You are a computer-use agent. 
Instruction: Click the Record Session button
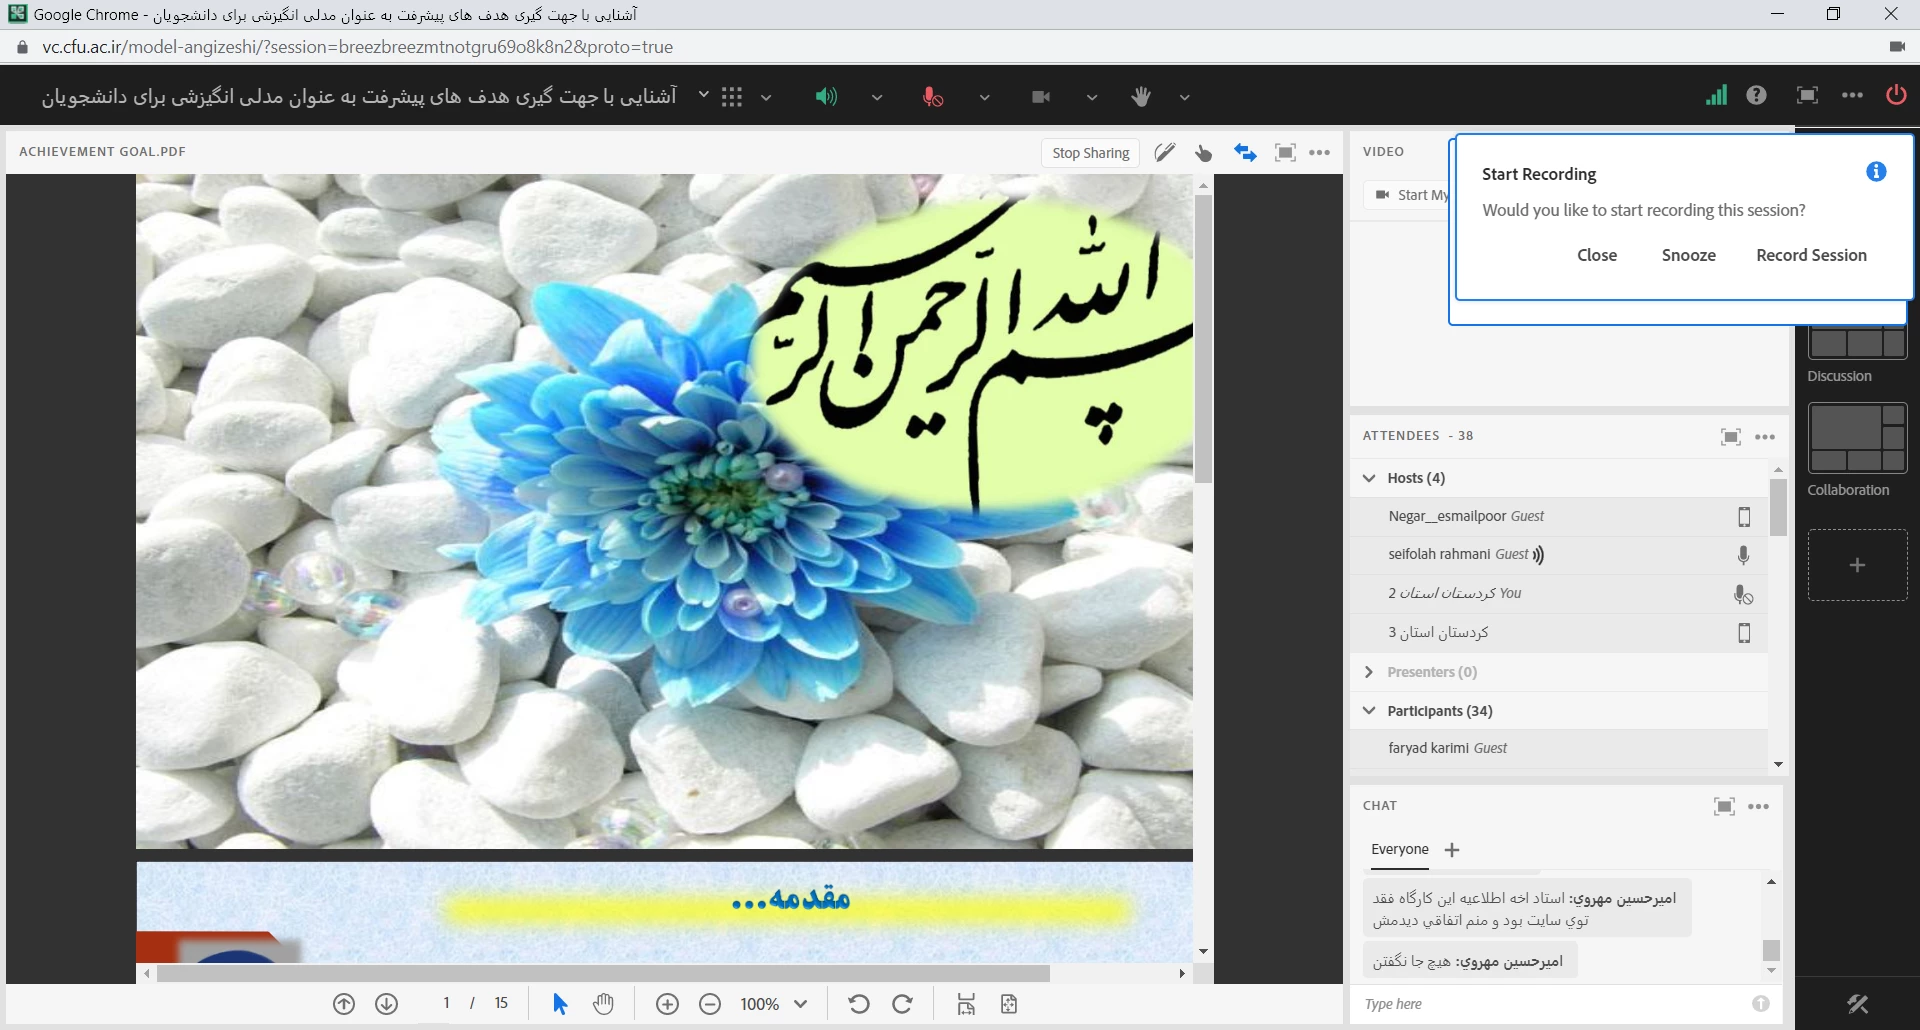point(1811,255)
